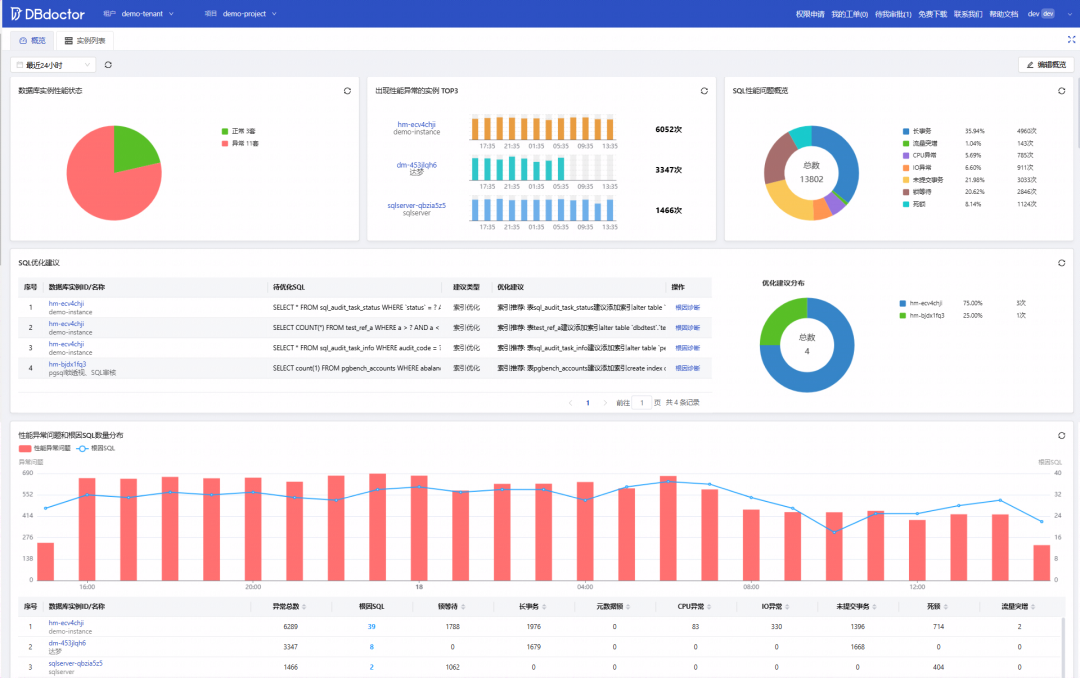This screenshot has height=678, width=1080.
Task: Switch to the 实例列表 tab
Action: 85,41
